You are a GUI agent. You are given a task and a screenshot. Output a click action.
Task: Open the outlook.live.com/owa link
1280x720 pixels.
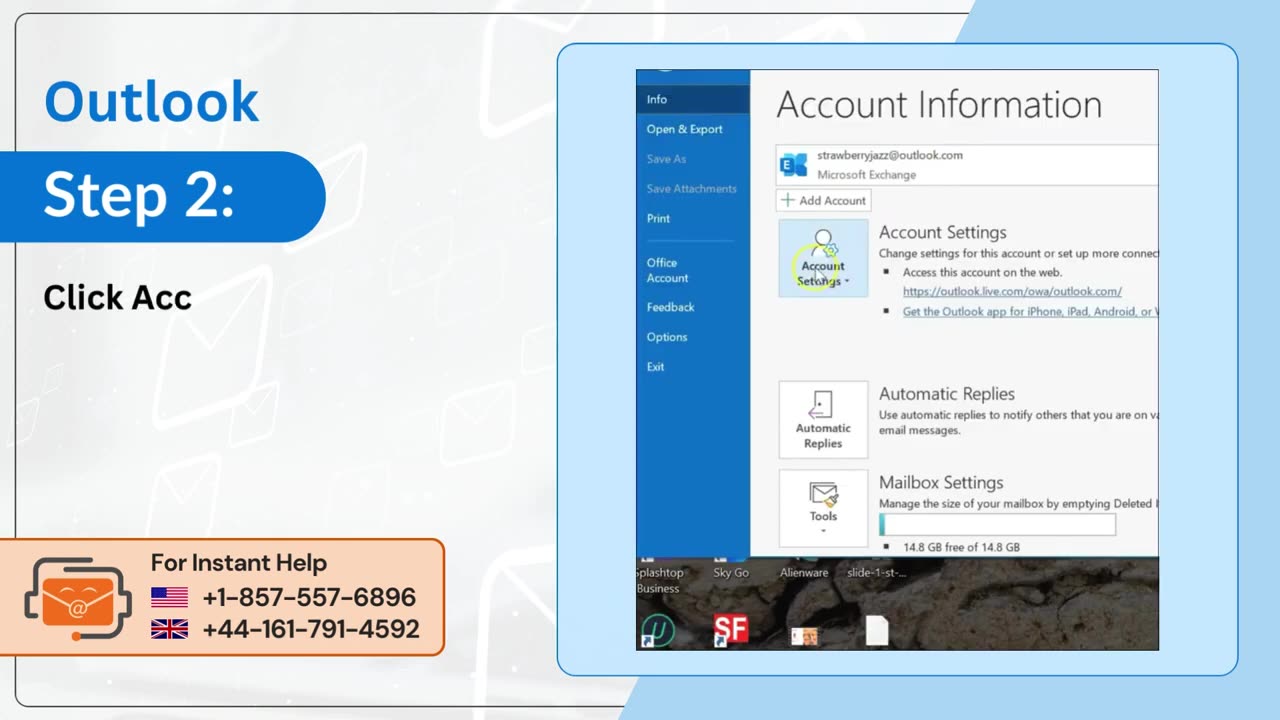(1012, 291)
